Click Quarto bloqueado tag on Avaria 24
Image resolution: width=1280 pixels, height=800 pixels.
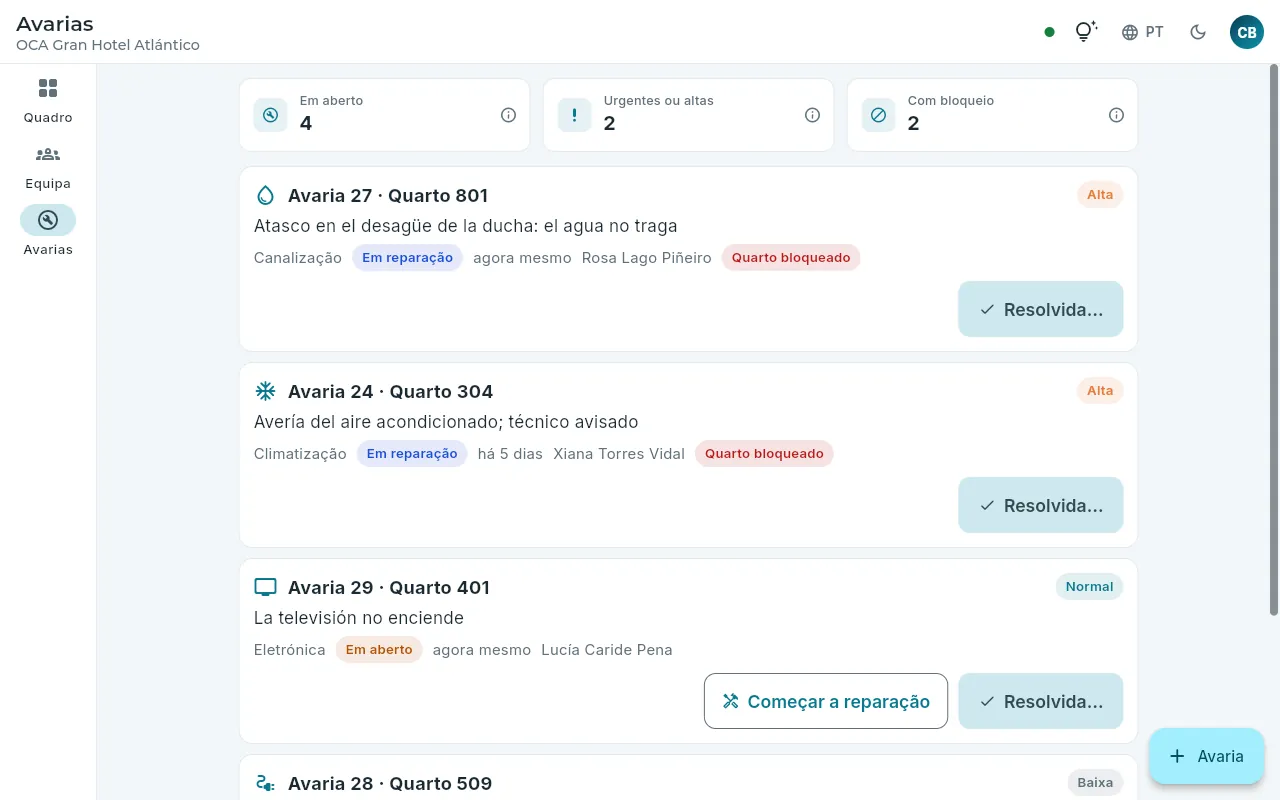[x=764, y=454]
